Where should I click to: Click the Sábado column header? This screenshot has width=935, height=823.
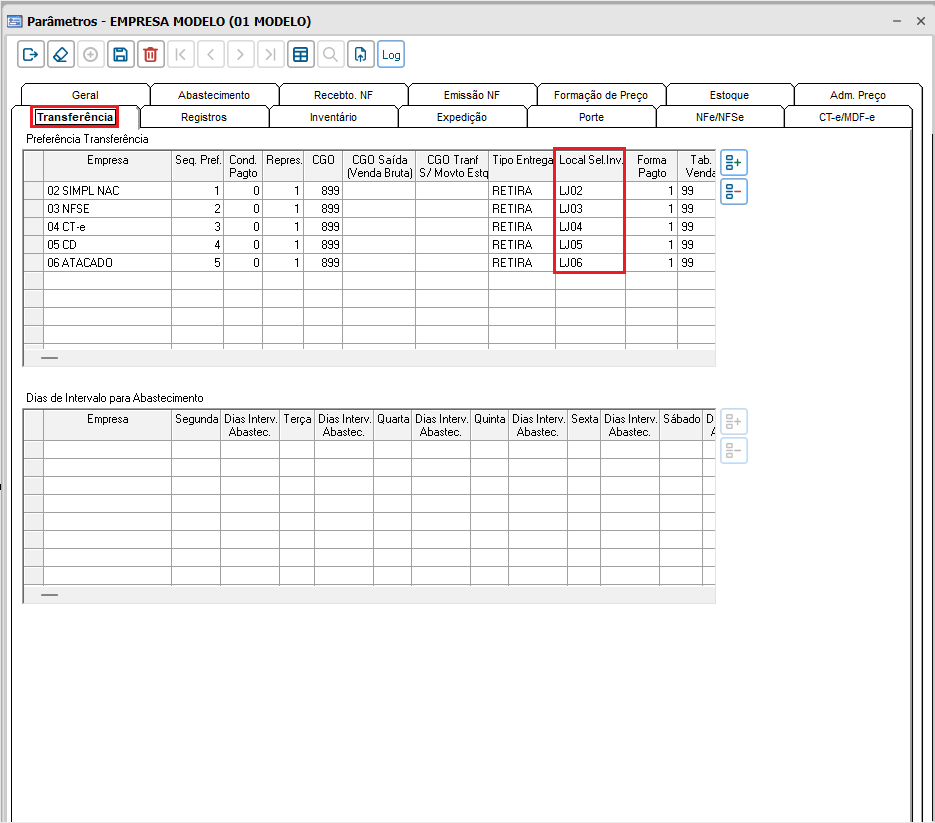682,425
